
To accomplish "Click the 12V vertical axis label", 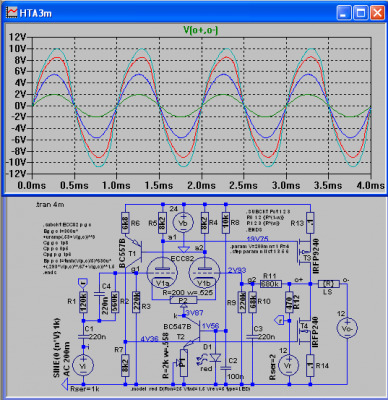I will 18,37.
